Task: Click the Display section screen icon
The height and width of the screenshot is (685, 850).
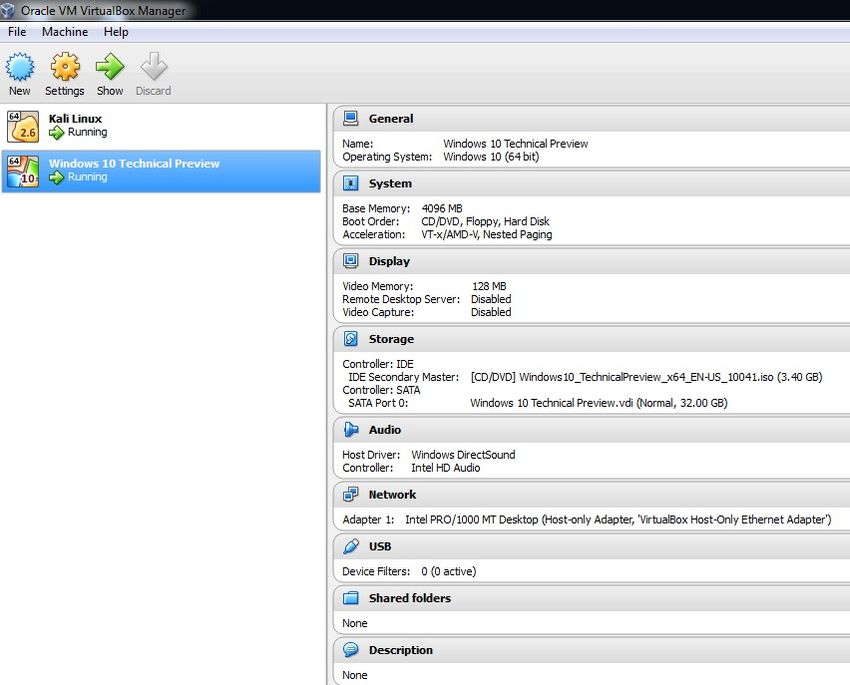Action: 351,261
